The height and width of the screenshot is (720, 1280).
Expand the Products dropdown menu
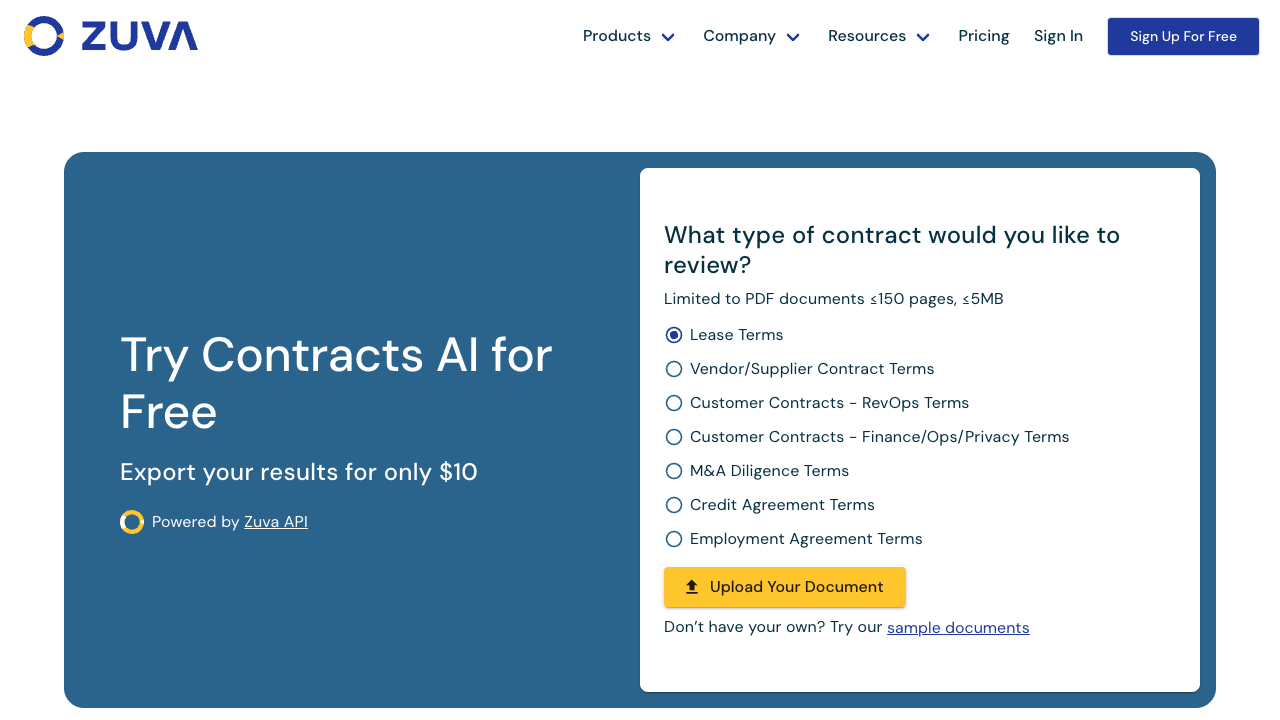pyautogui.click(x=629, y=36)
